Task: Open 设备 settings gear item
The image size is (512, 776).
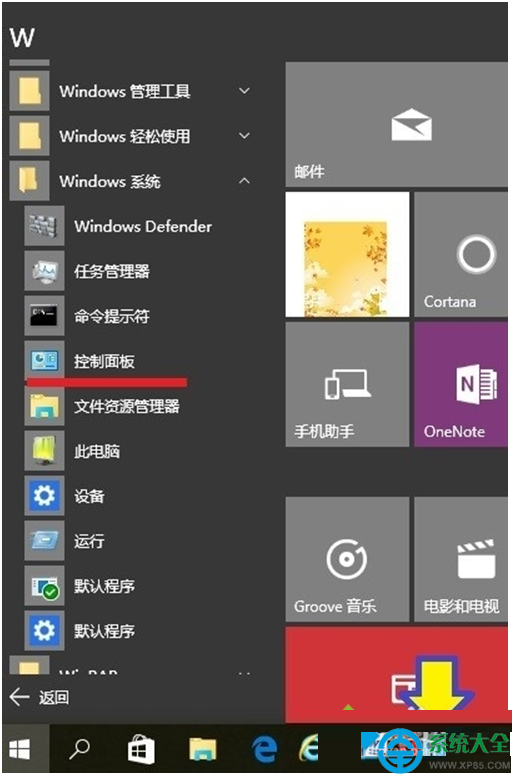Action: click(134, 496)
